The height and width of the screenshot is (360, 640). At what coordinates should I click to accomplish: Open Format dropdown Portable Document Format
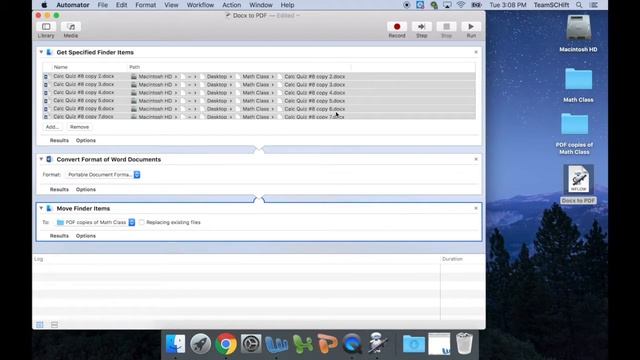click(x=103, y=175)
